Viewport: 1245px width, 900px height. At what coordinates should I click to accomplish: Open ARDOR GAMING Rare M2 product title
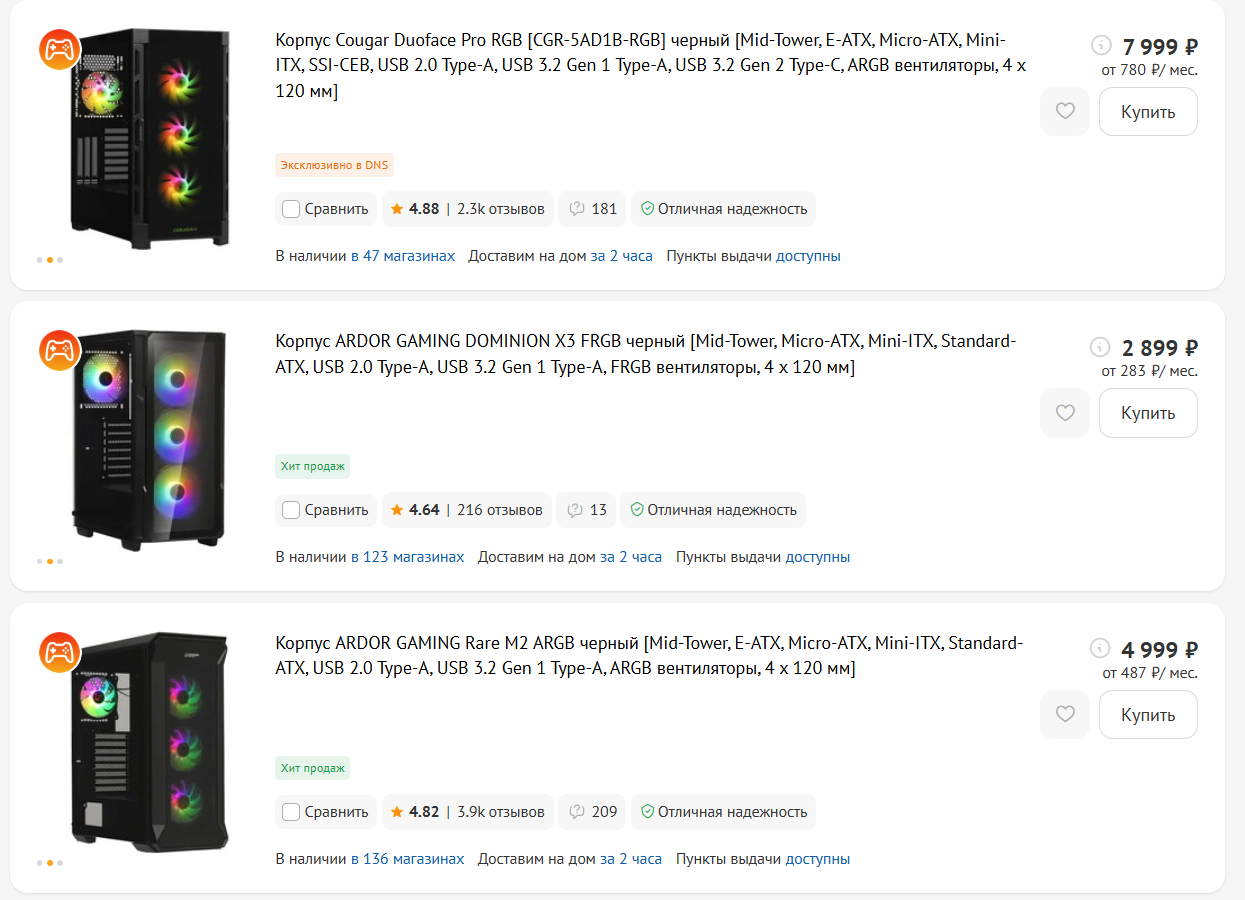pos(648,655)
